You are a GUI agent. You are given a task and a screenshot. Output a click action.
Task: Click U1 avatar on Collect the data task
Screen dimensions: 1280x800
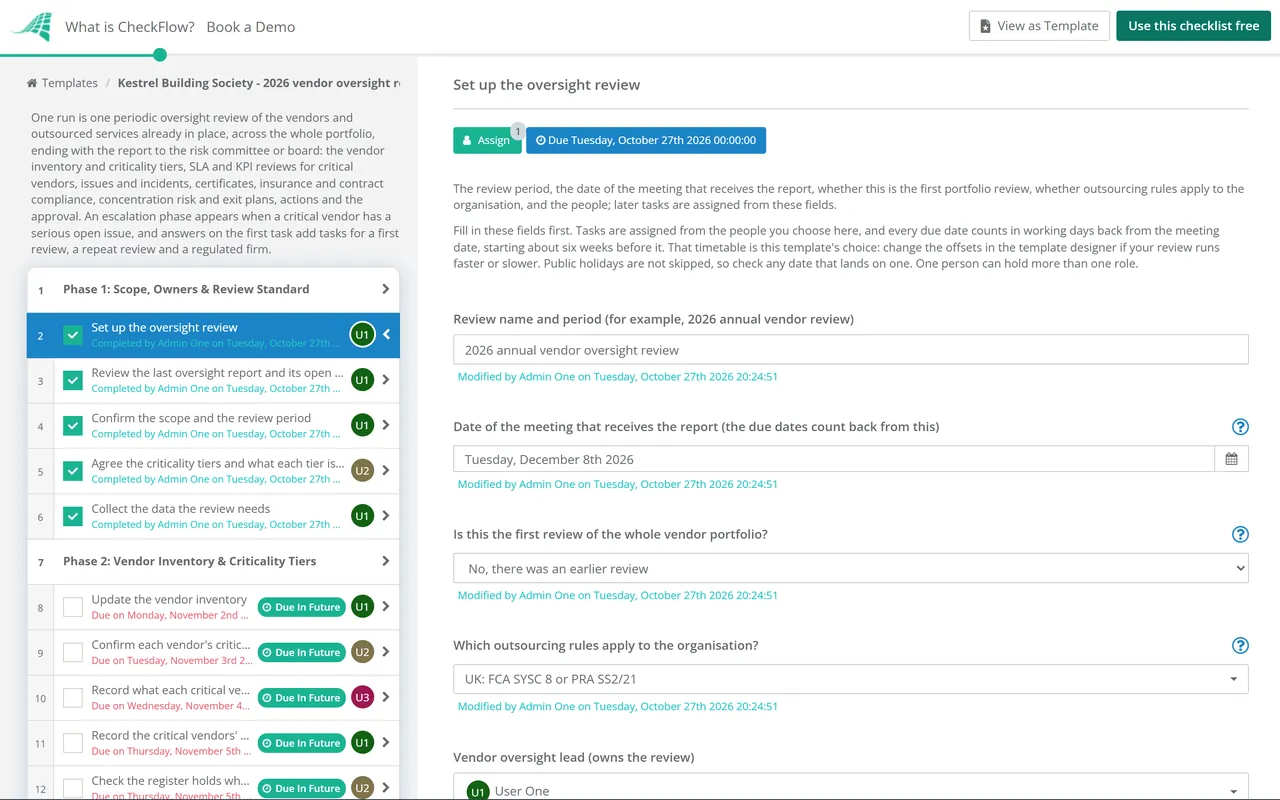click(x=362, y=516)
